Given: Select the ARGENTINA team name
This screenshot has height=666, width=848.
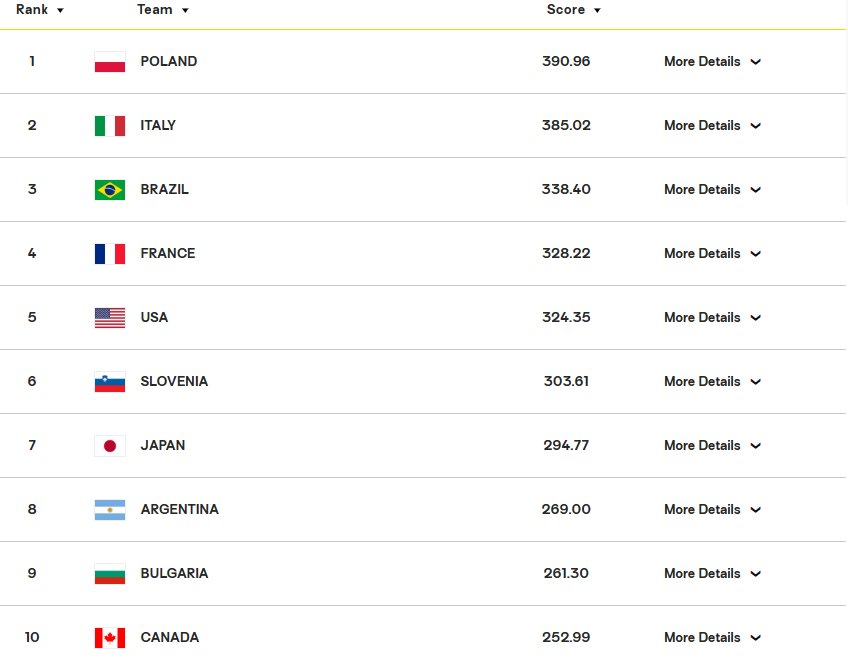Looking at the screenshot, I should (180, 510).
